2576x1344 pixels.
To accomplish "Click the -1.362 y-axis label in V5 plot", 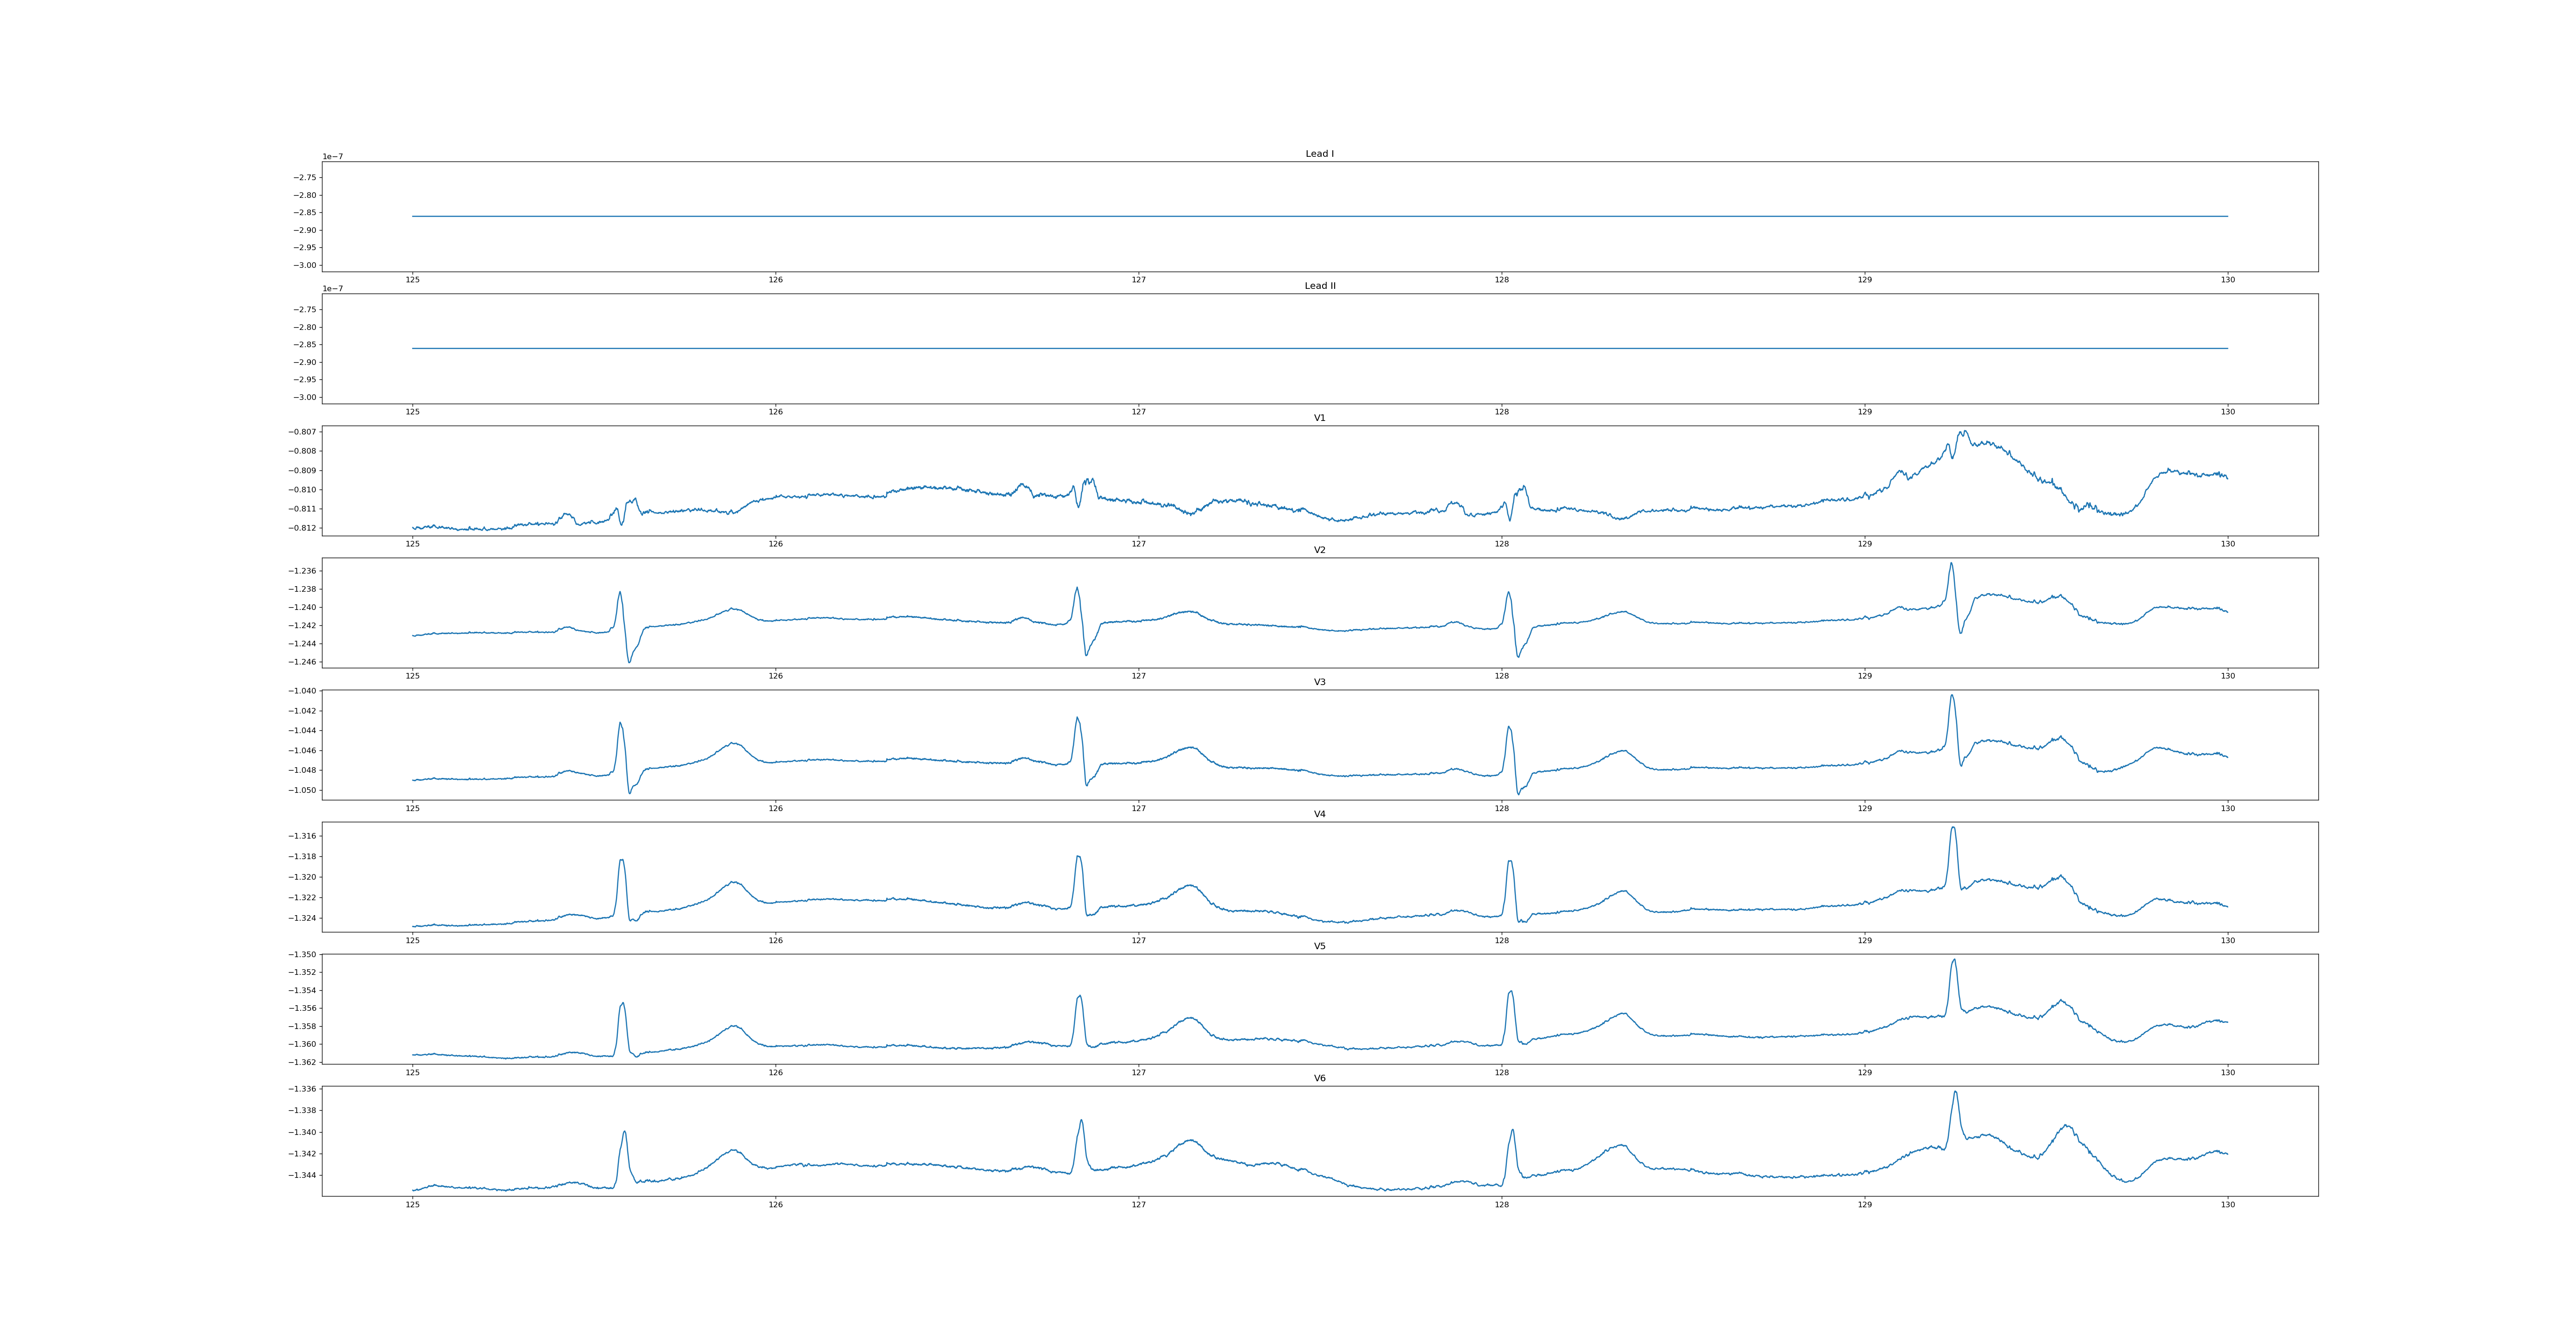I will (302, 1062).
